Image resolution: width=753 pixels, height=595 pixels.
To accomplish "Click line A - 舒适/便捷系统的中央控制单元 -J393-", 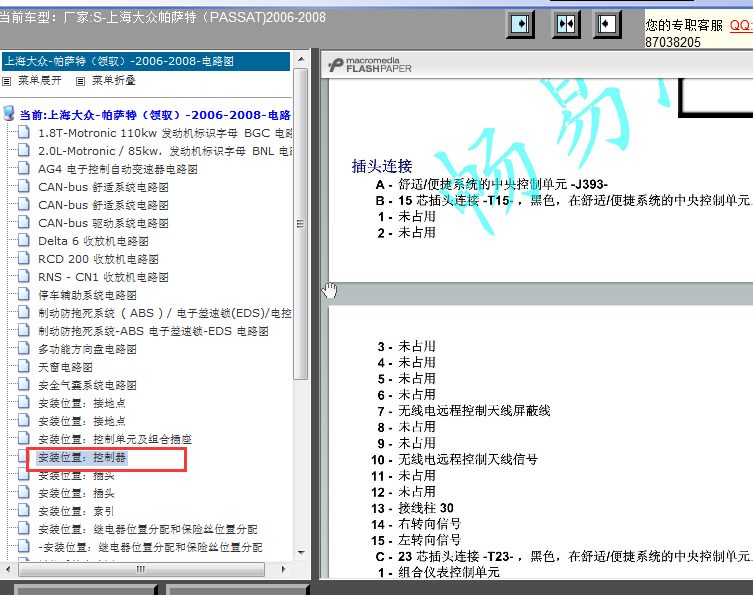I will 492,184.
